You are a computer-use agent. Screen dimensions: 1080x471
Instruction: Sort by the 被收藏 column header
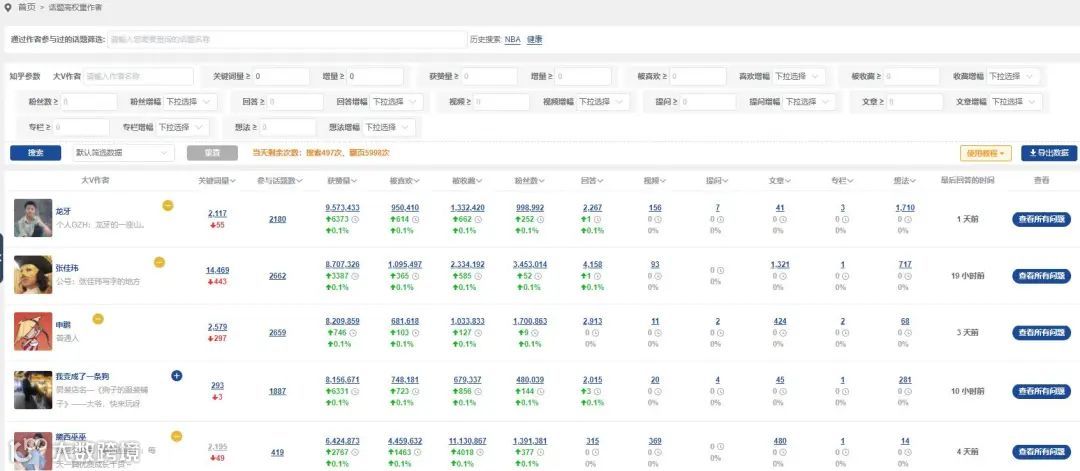(467, 181)
